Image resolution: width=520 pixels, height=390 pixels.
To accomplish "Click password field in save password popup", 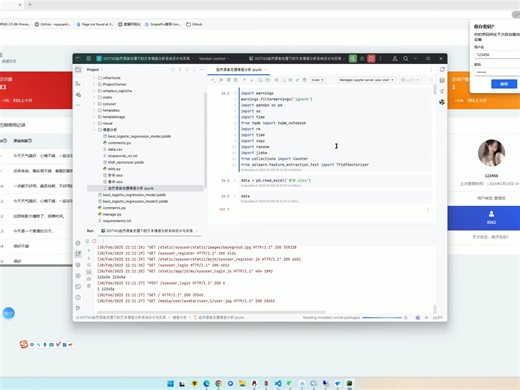I will click(497, 72).
